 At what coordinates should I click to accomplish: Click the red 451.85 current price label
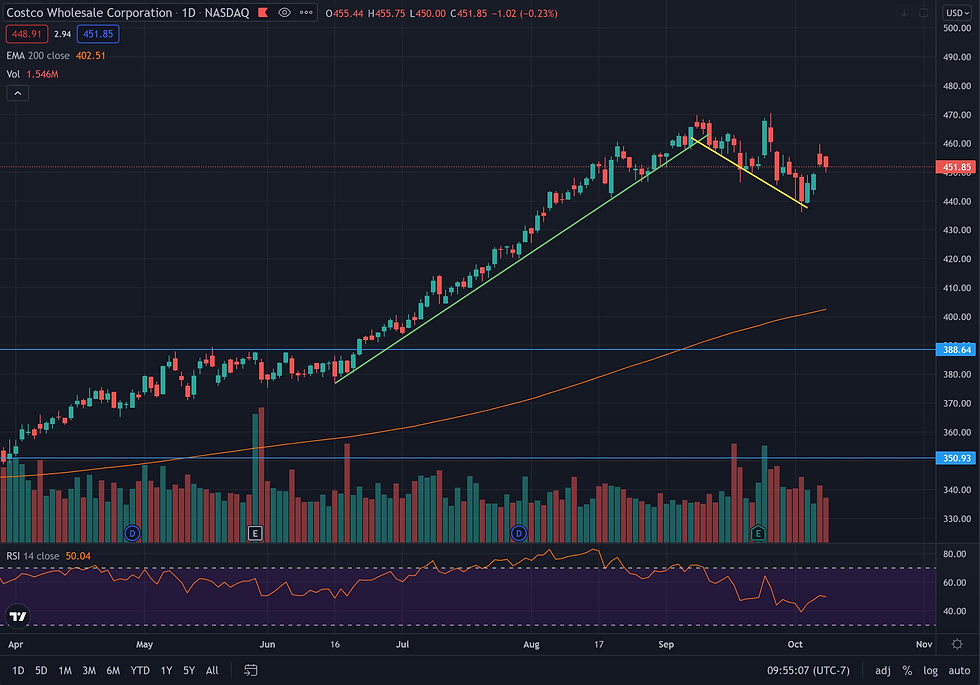pos(956,167)
